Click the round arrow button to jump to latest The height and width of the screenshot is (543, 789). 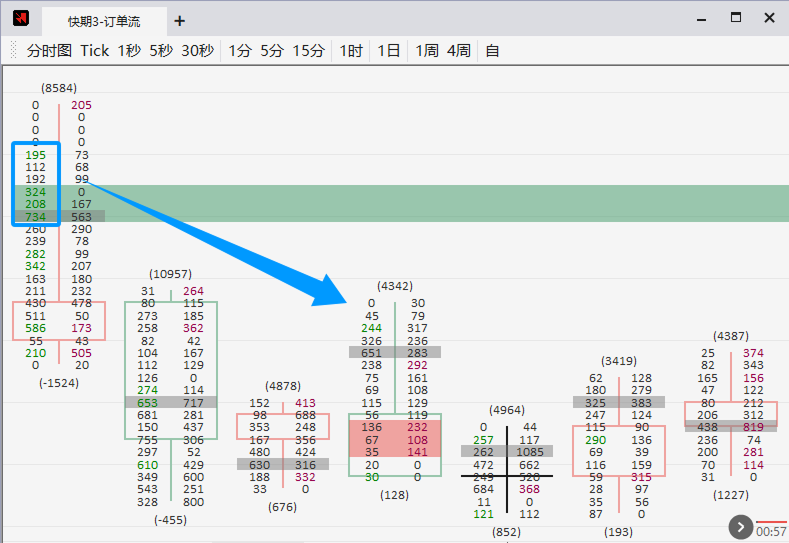click(x=740, y=527)
